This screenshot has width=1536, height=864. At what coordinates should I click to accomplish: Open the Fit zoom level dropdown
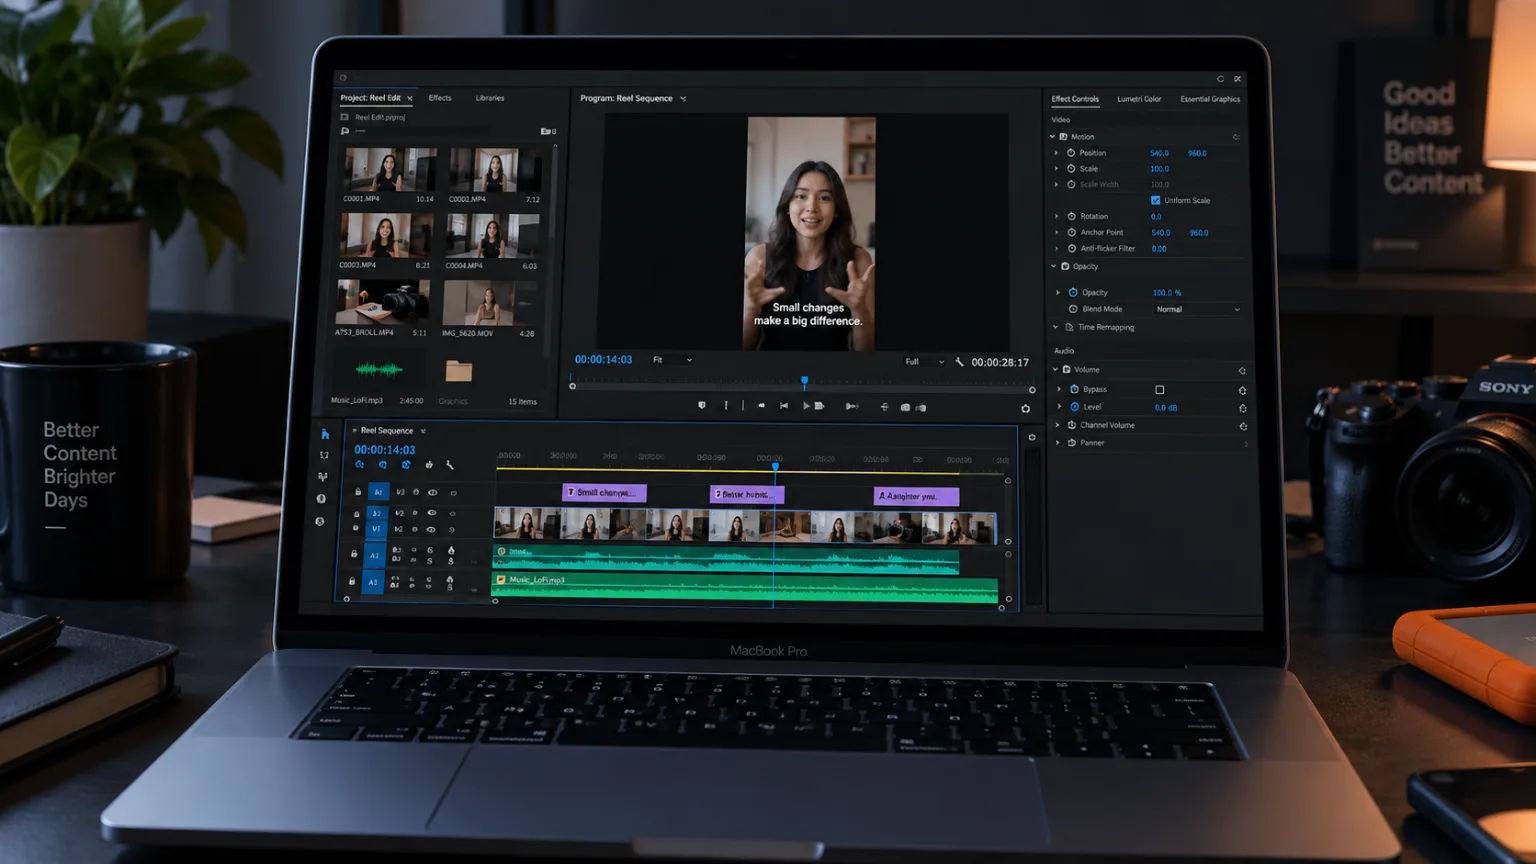(672, 360)
